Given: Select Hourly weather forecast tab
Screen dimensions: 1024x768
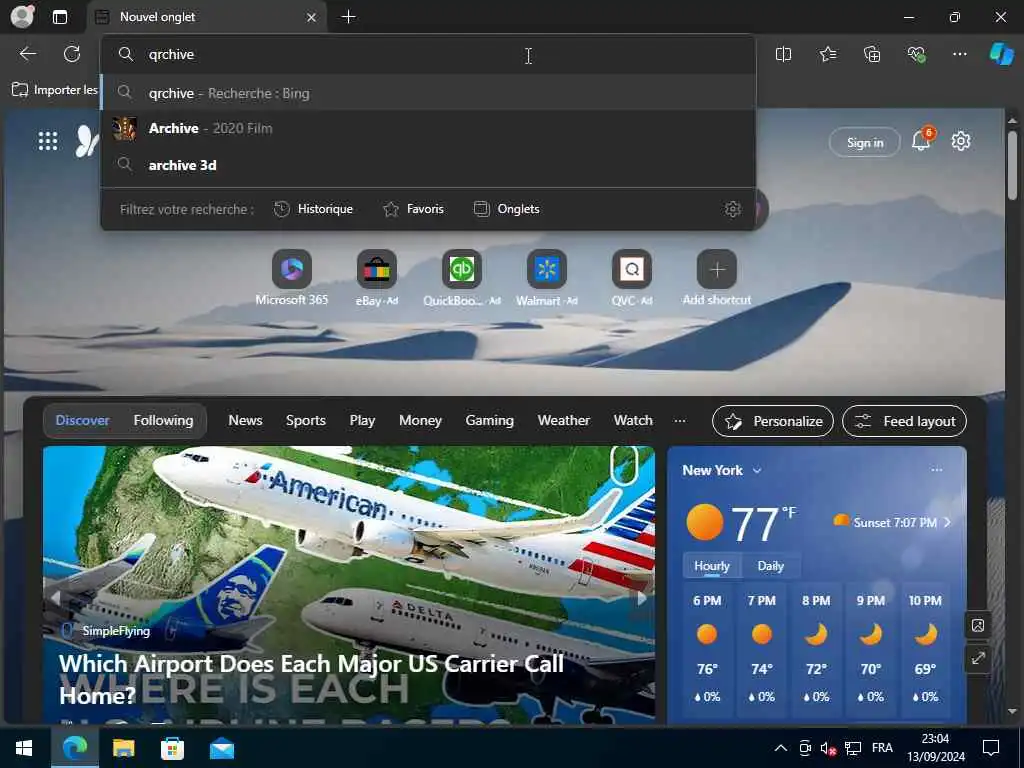Looking at the screenshot, I should (x=711, y=566).
